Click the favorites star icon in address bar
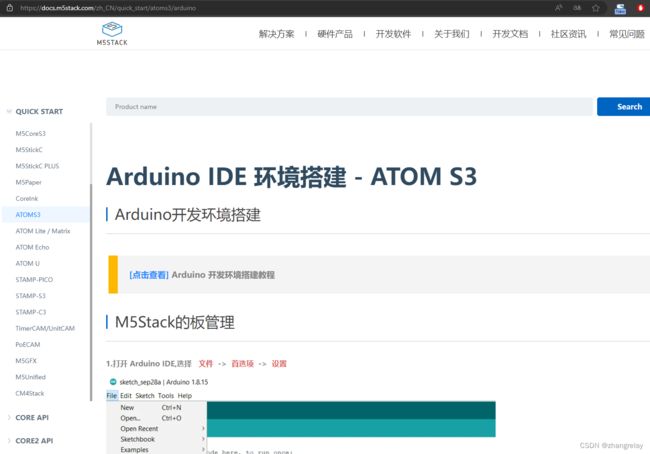The image size is (650, 454). click(x=596, y=8)
